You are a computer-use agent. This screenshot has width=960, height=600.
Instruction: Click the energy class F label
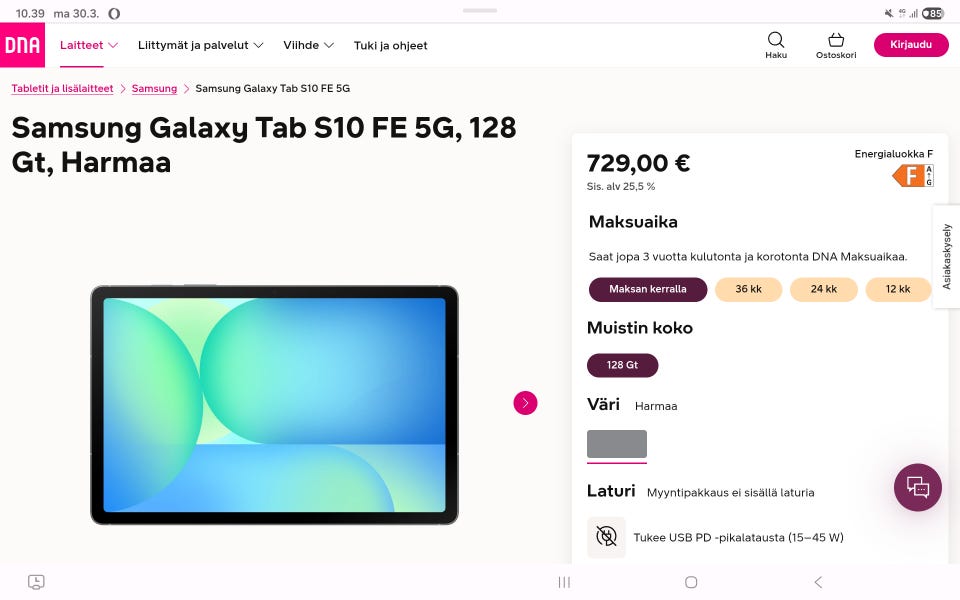(x=912, y=176)
